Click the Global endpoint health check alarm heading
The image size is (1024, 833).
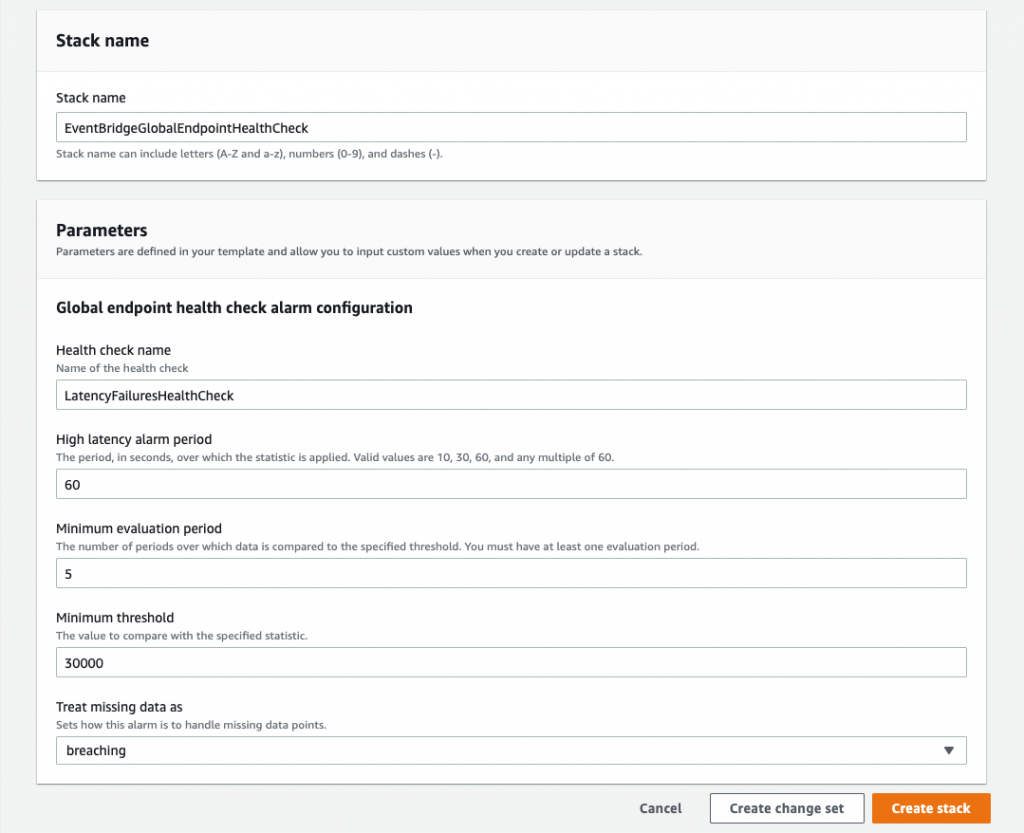(x=234, y=308)
